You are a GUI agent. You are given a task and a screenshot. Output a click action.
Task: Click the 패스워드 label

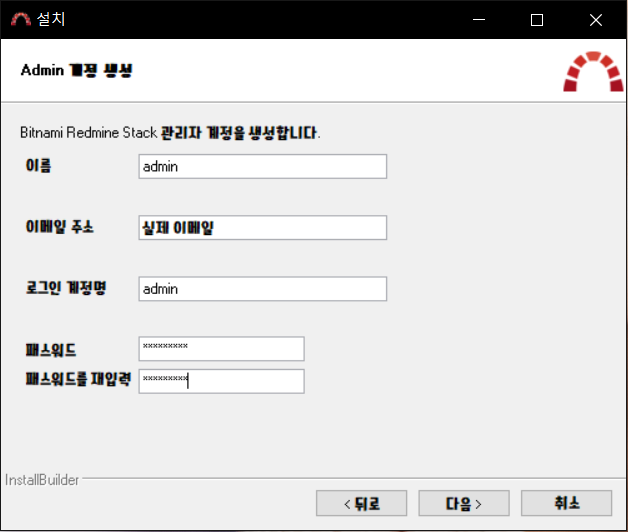click(x=51, y=350)
